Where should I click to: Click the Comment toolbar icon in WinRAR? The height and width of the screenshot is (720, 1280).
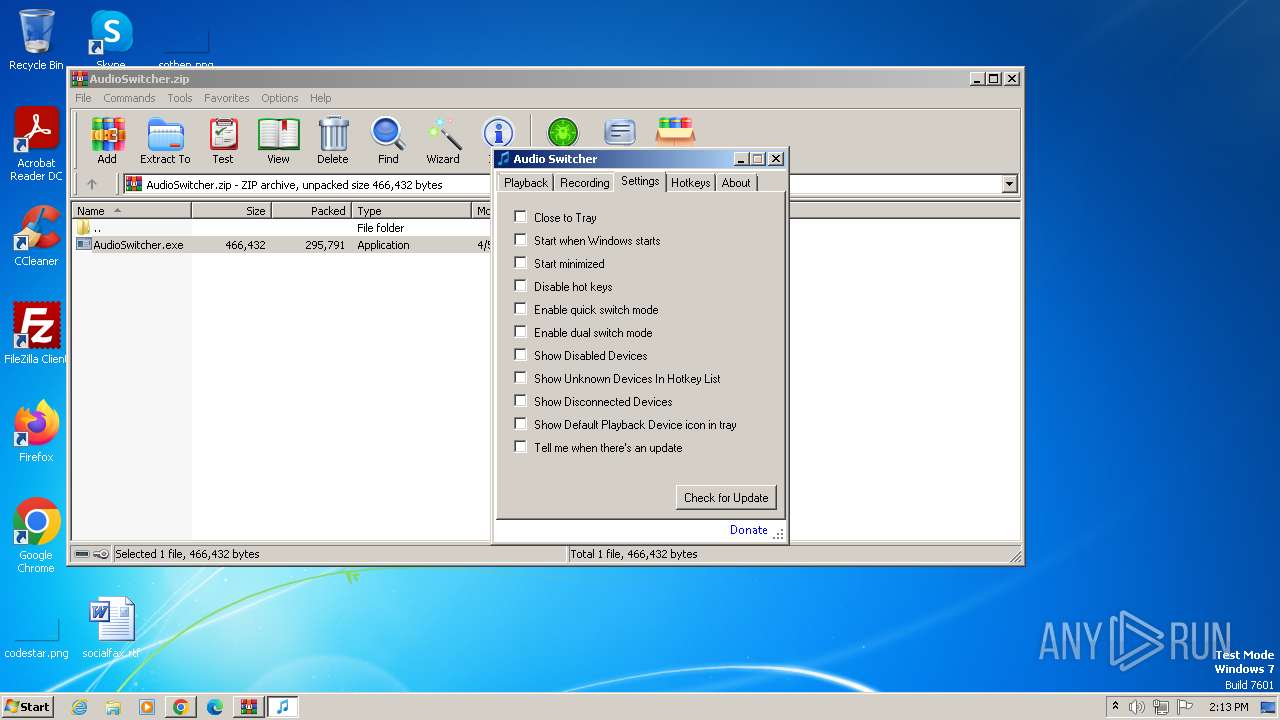point(620,131)
